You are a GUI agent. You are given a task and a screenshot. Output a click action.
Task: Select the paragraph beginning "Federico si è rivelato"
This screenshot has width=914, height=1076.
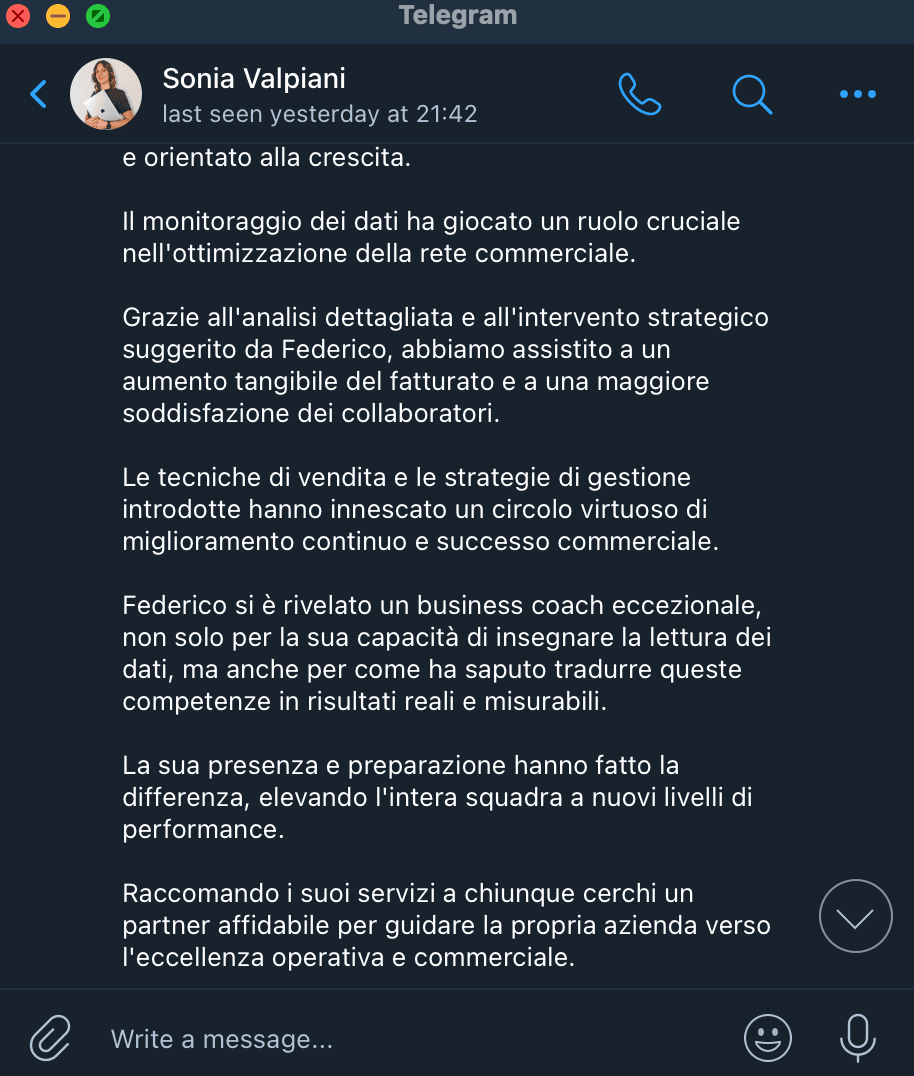coord(446,653)
